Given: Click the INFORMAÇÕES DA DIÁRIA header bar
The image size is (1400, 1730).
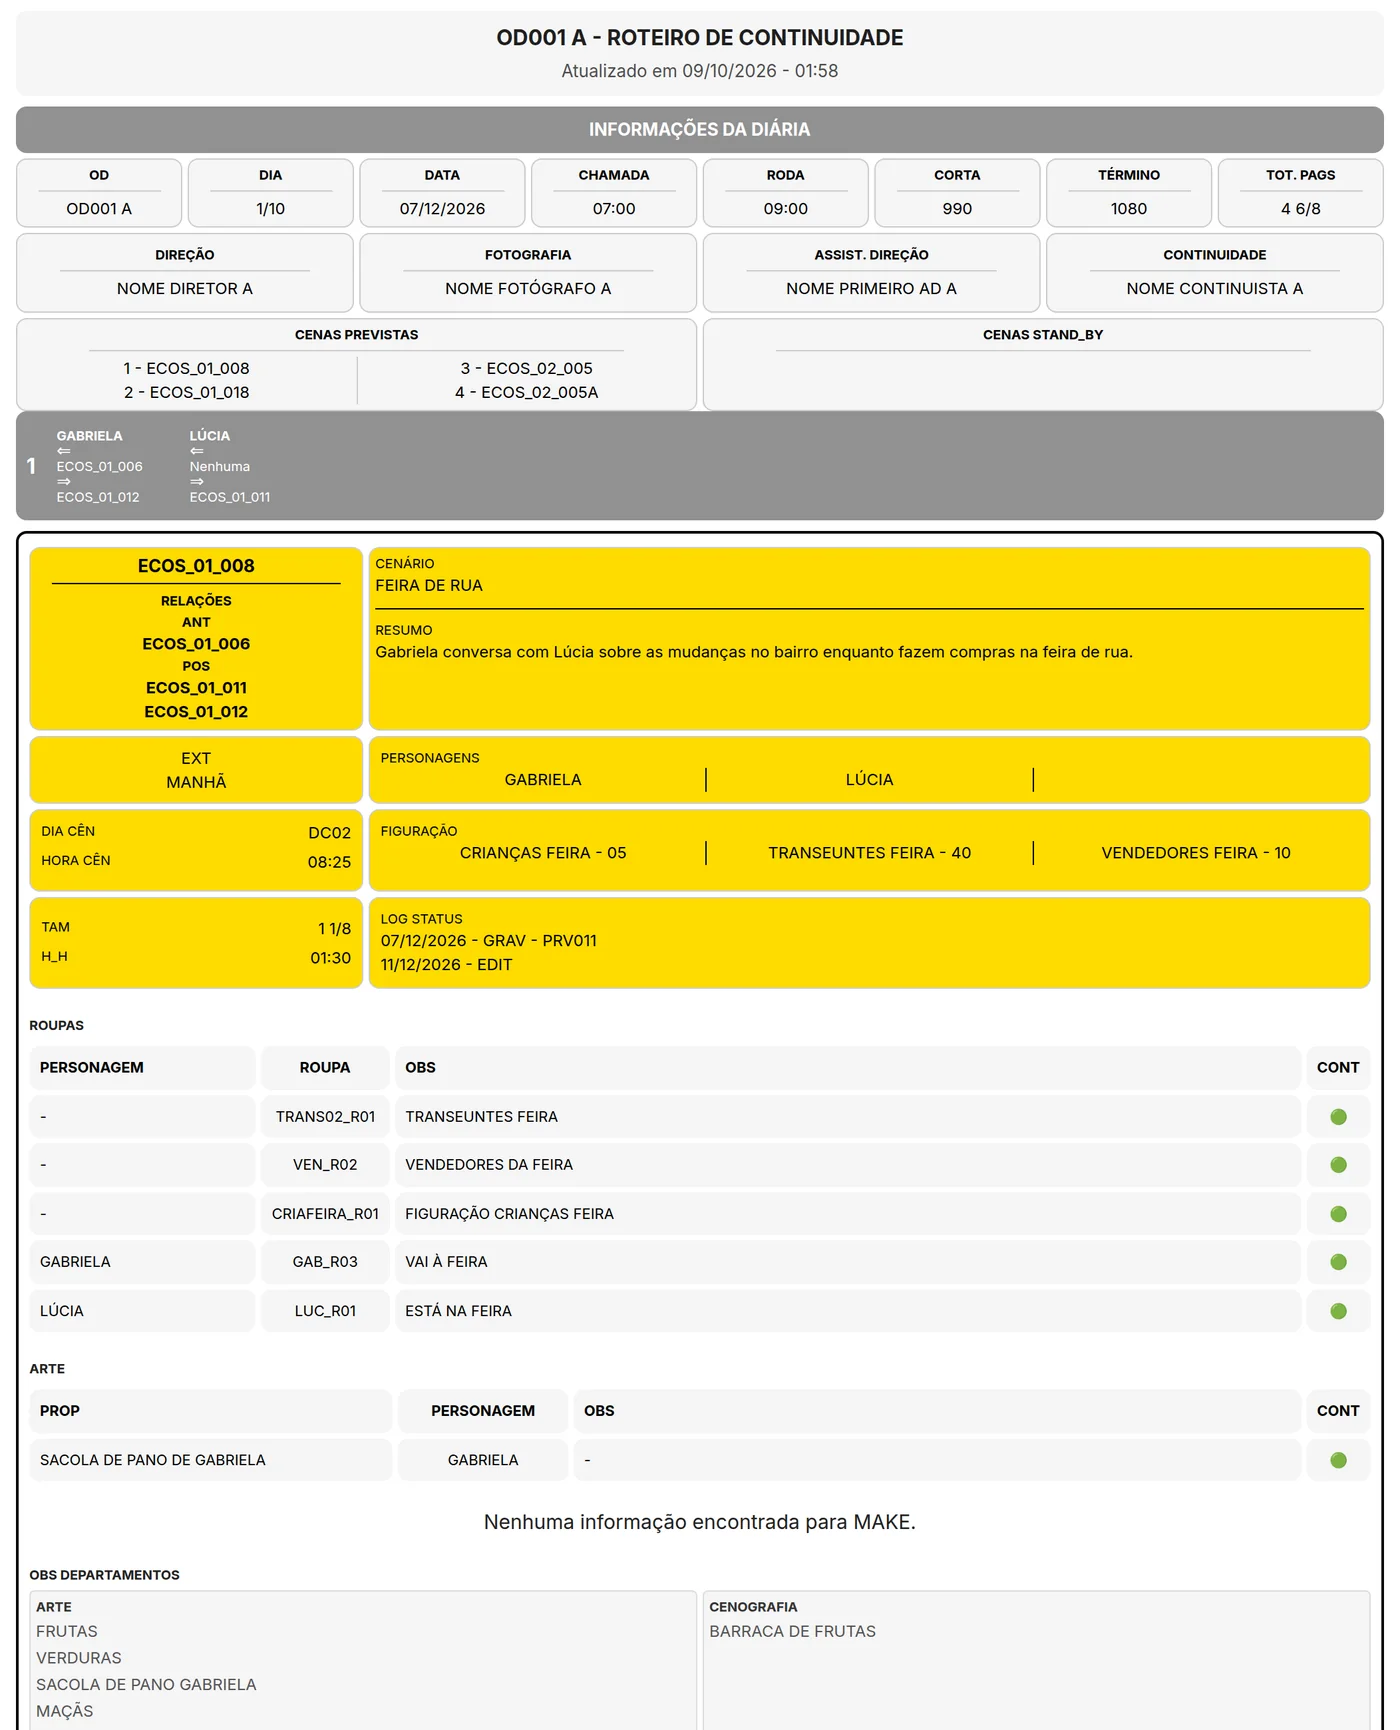Looking at the screenshot, I should point(700,130).
